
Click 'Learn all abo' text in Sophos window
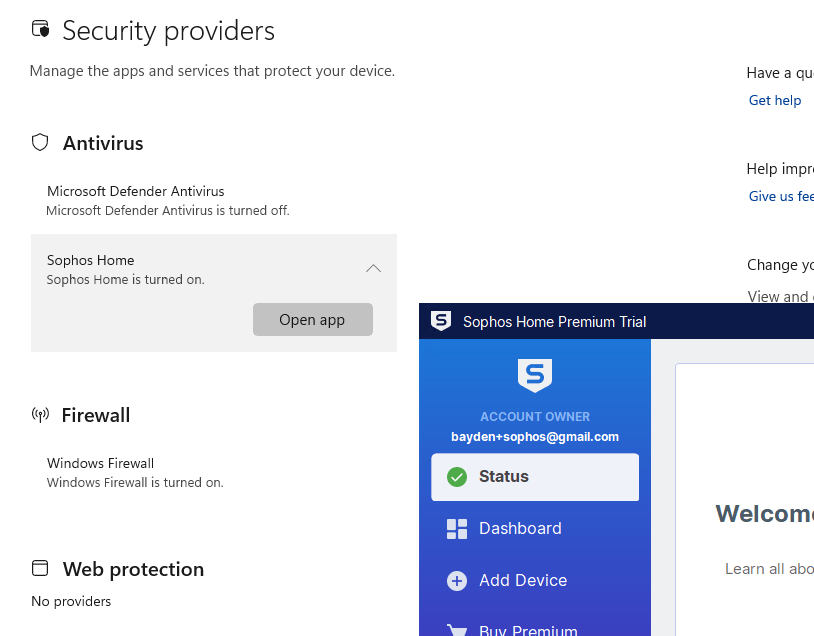coord(769,569)
